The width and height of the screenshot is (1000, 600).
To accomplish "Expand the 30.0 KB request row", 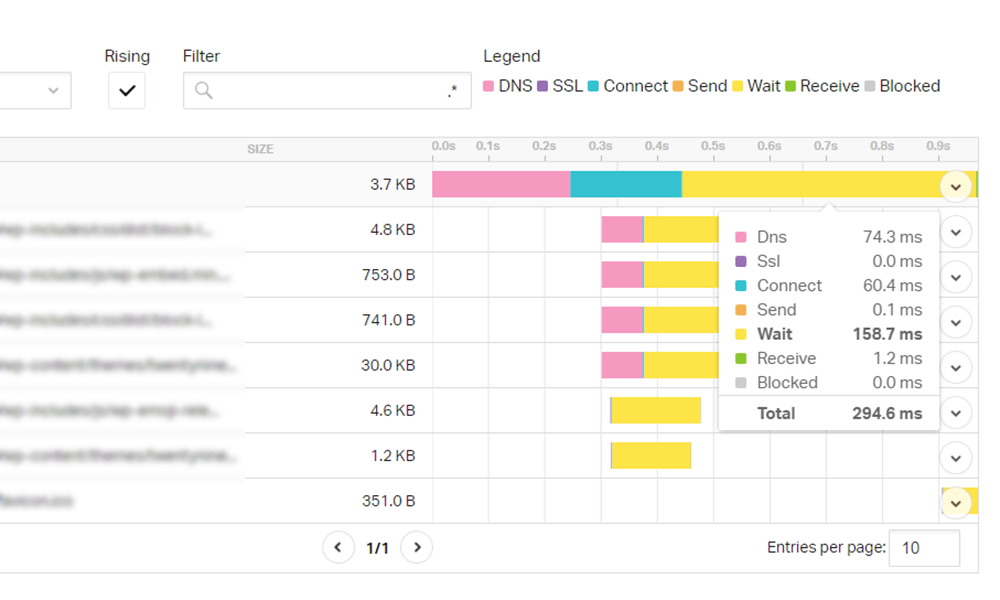I will click(x=955, y=367).
